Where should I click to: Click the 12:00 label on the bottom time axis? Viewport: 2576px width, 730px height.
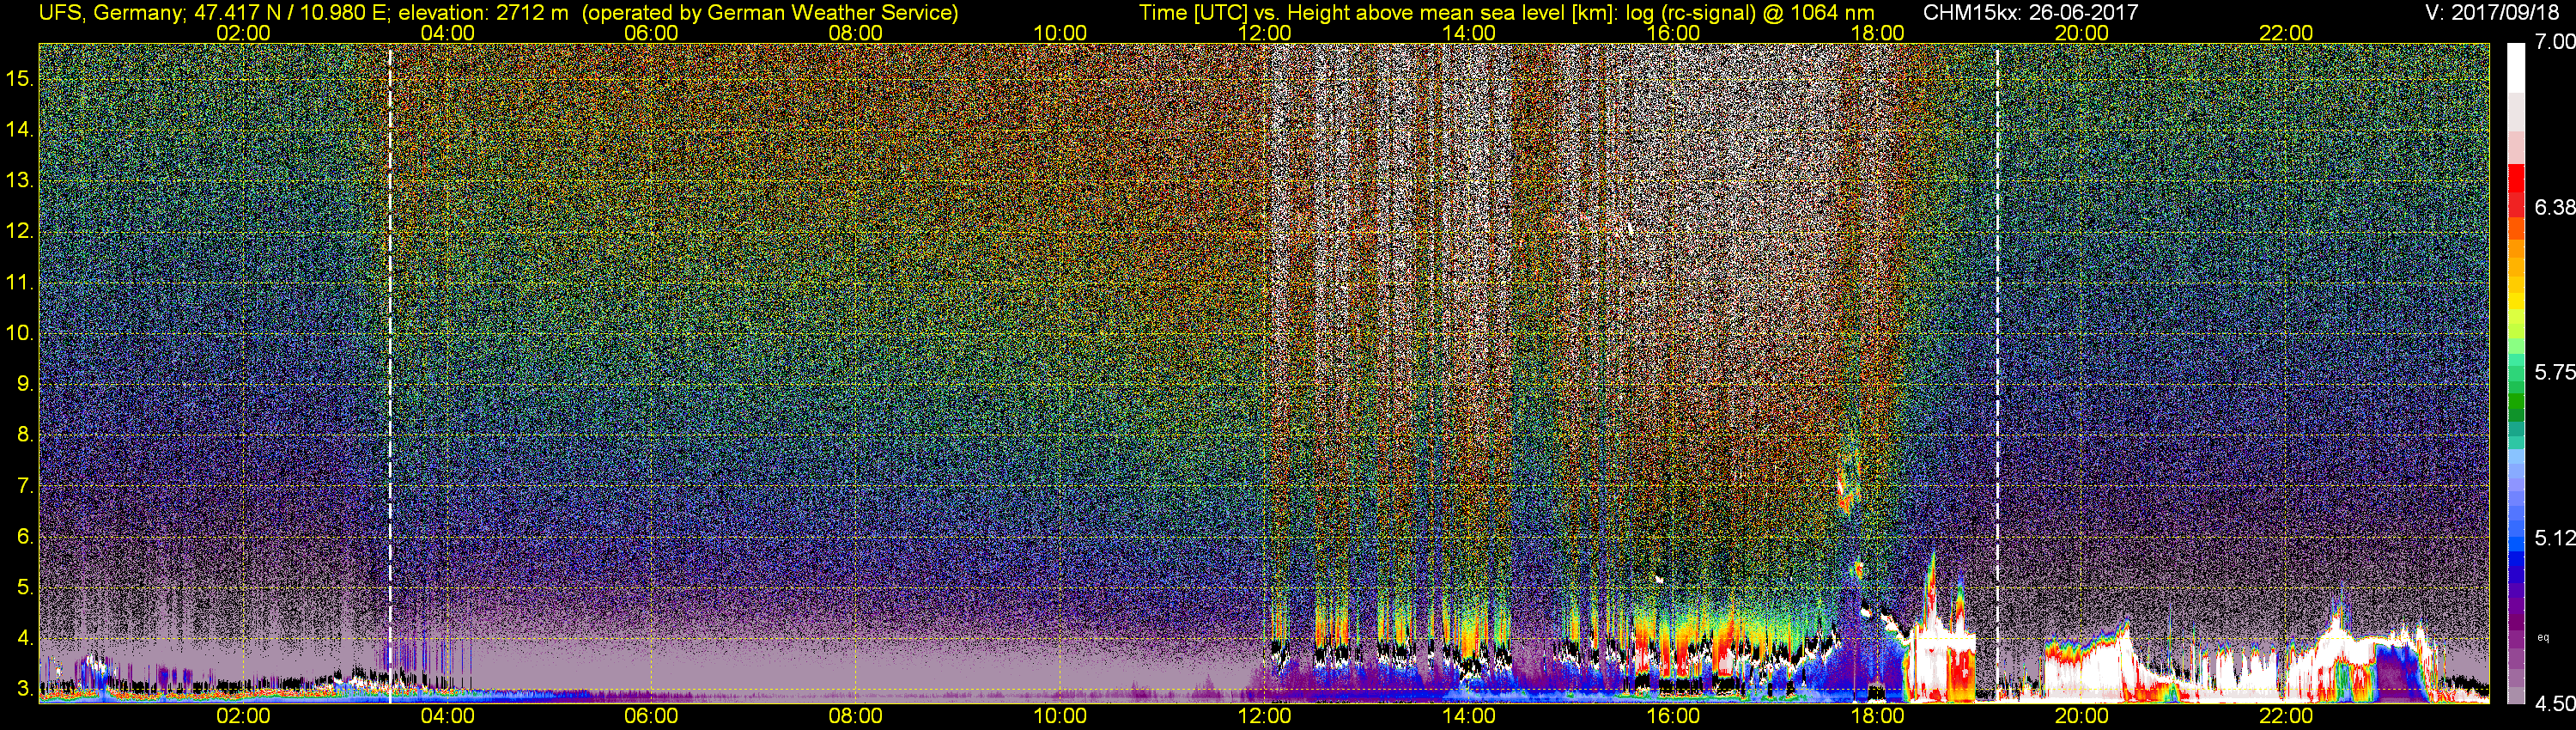[1264, 716]
